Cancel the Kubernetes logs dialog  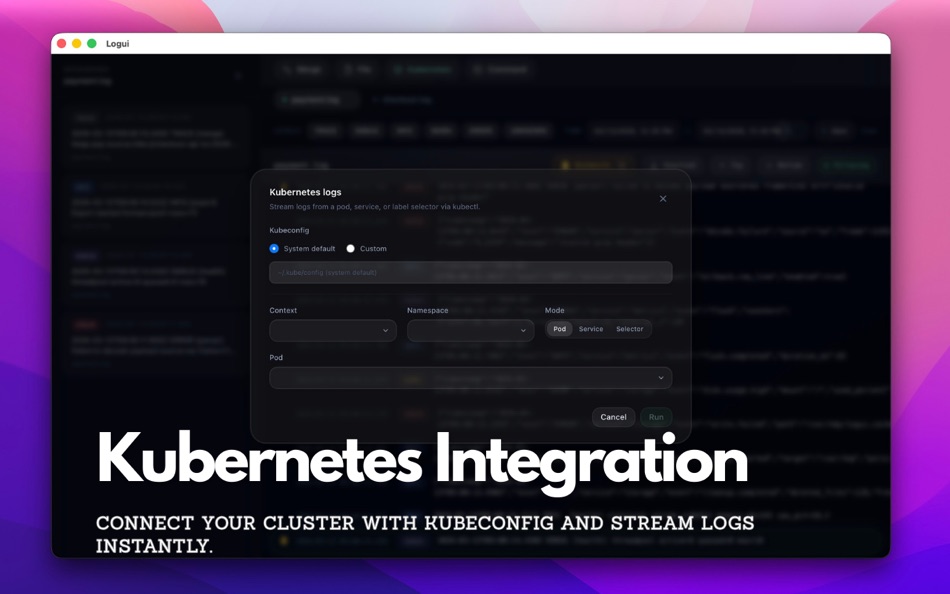pyautogui.click(x=613, y=417)
